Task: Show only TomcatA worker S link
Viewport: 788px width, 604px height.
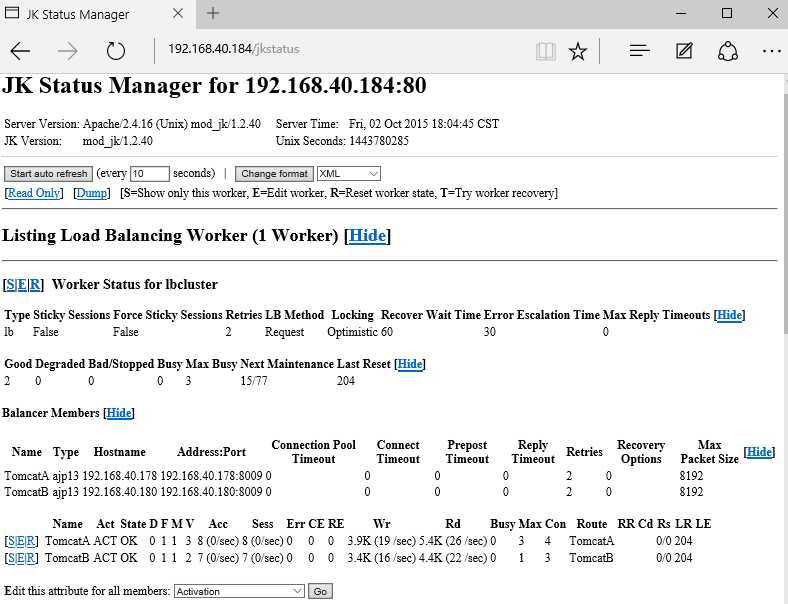Action: point(11,541)
